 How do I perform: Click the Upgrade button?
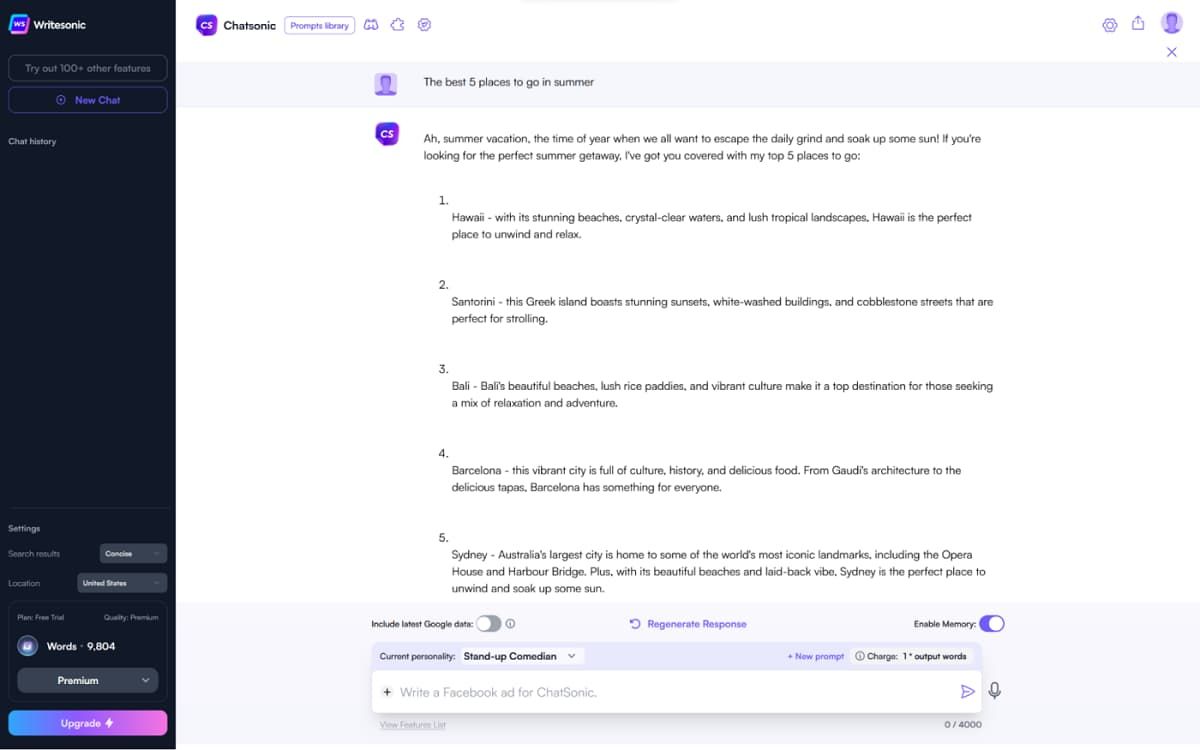87,722
